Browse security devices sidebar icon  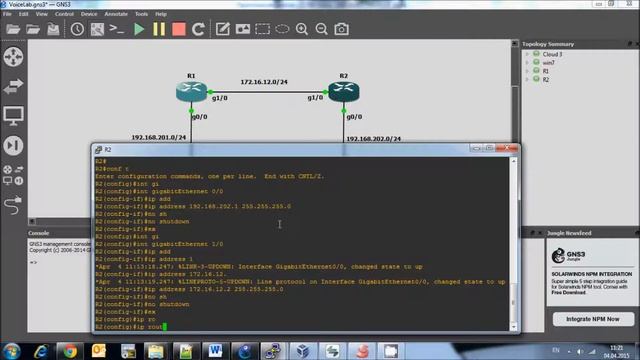tap(13, 145)
